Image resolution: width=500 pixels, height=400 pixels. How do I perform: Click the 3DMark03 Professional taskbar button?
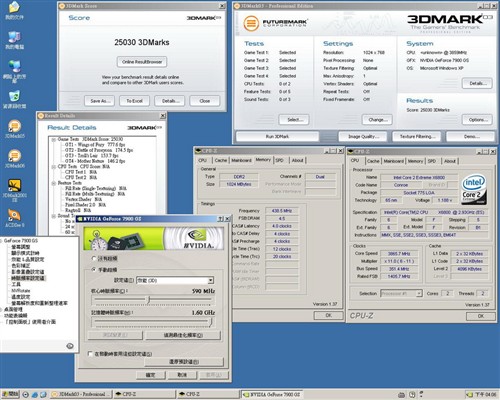coord(81,394)
